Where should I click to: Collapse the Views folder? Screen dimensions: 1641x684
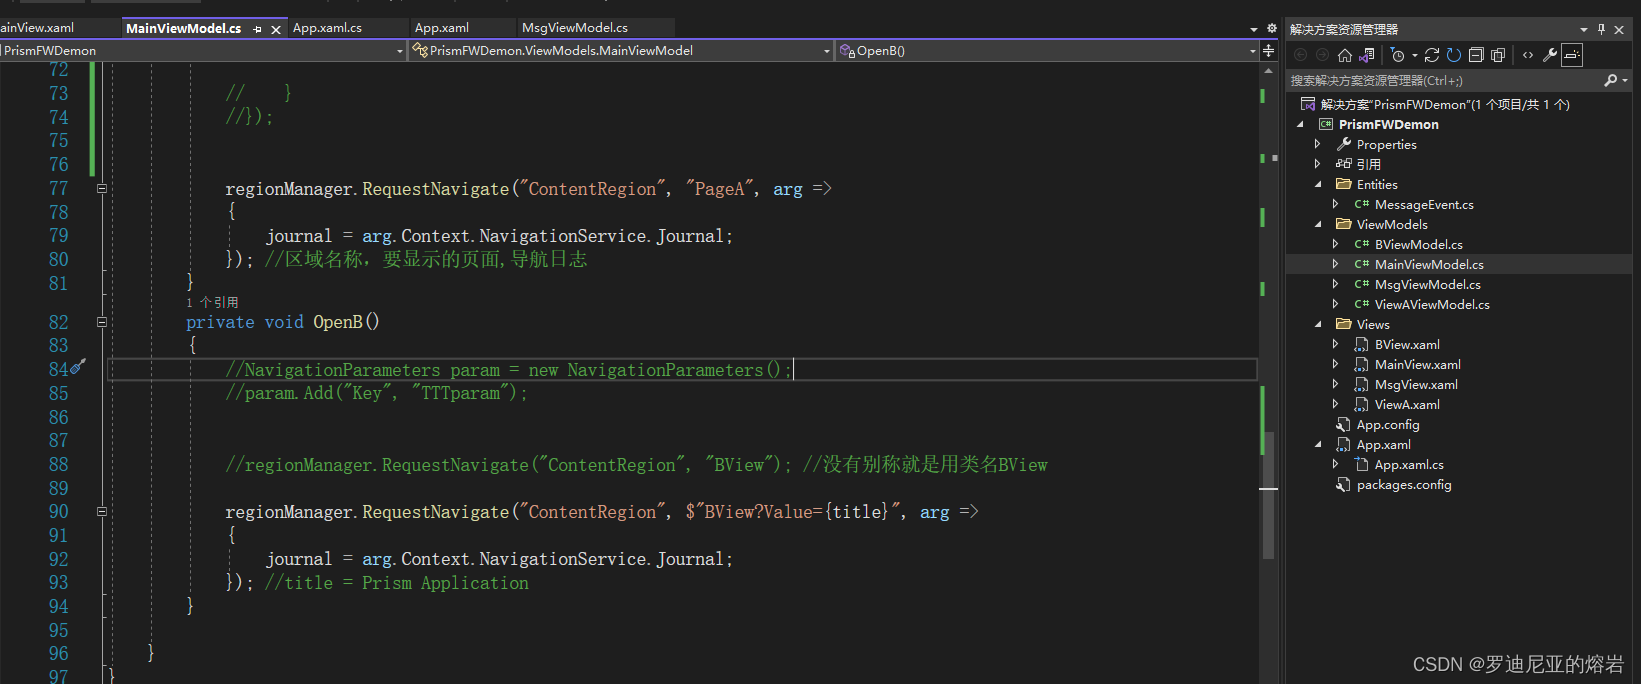(x=1318, y=324)
